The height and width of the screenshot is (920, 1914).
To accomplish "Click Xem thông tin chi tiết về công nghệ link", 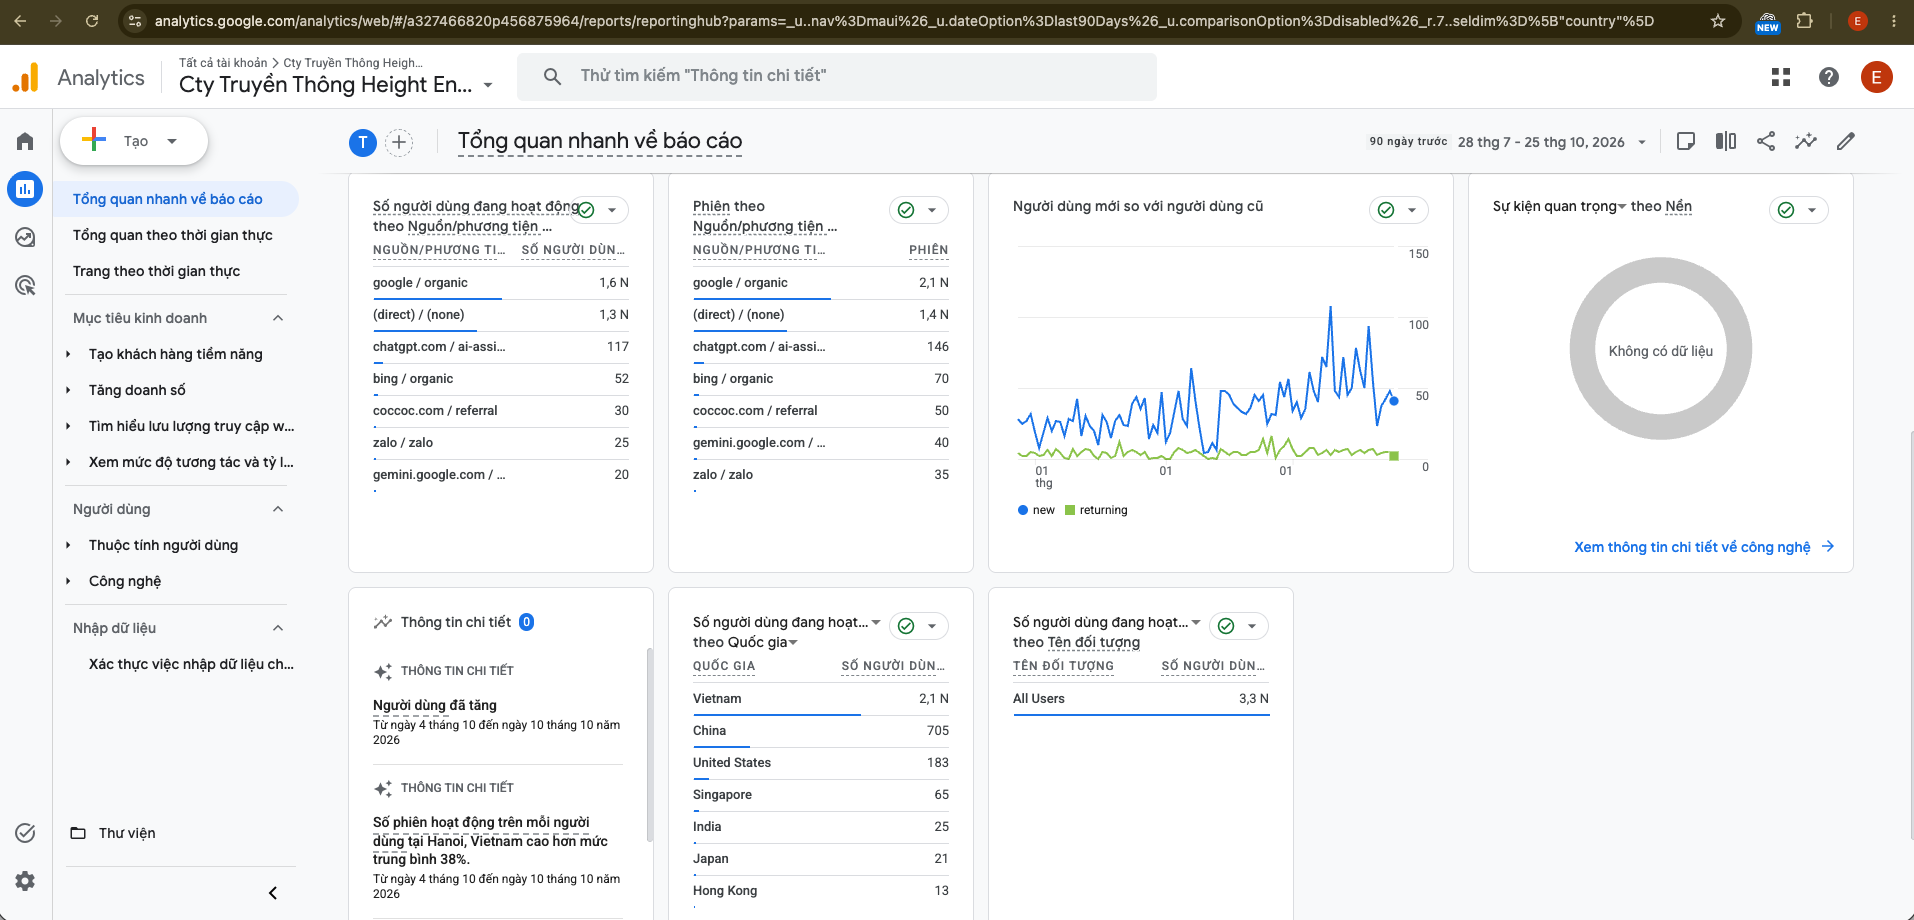I will [x=1704, y=547].
